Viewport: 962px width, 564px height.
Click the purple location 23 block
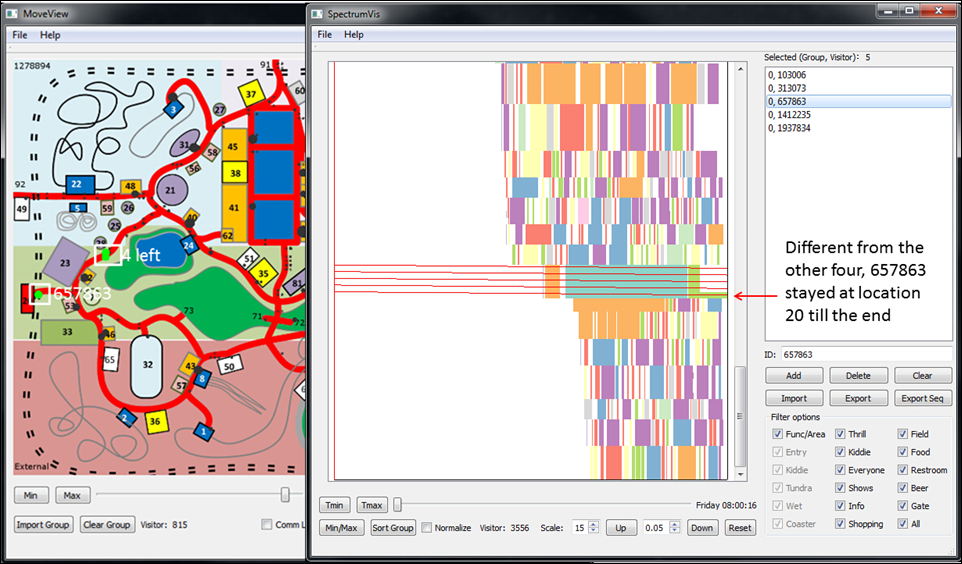(x=66, y=263)
